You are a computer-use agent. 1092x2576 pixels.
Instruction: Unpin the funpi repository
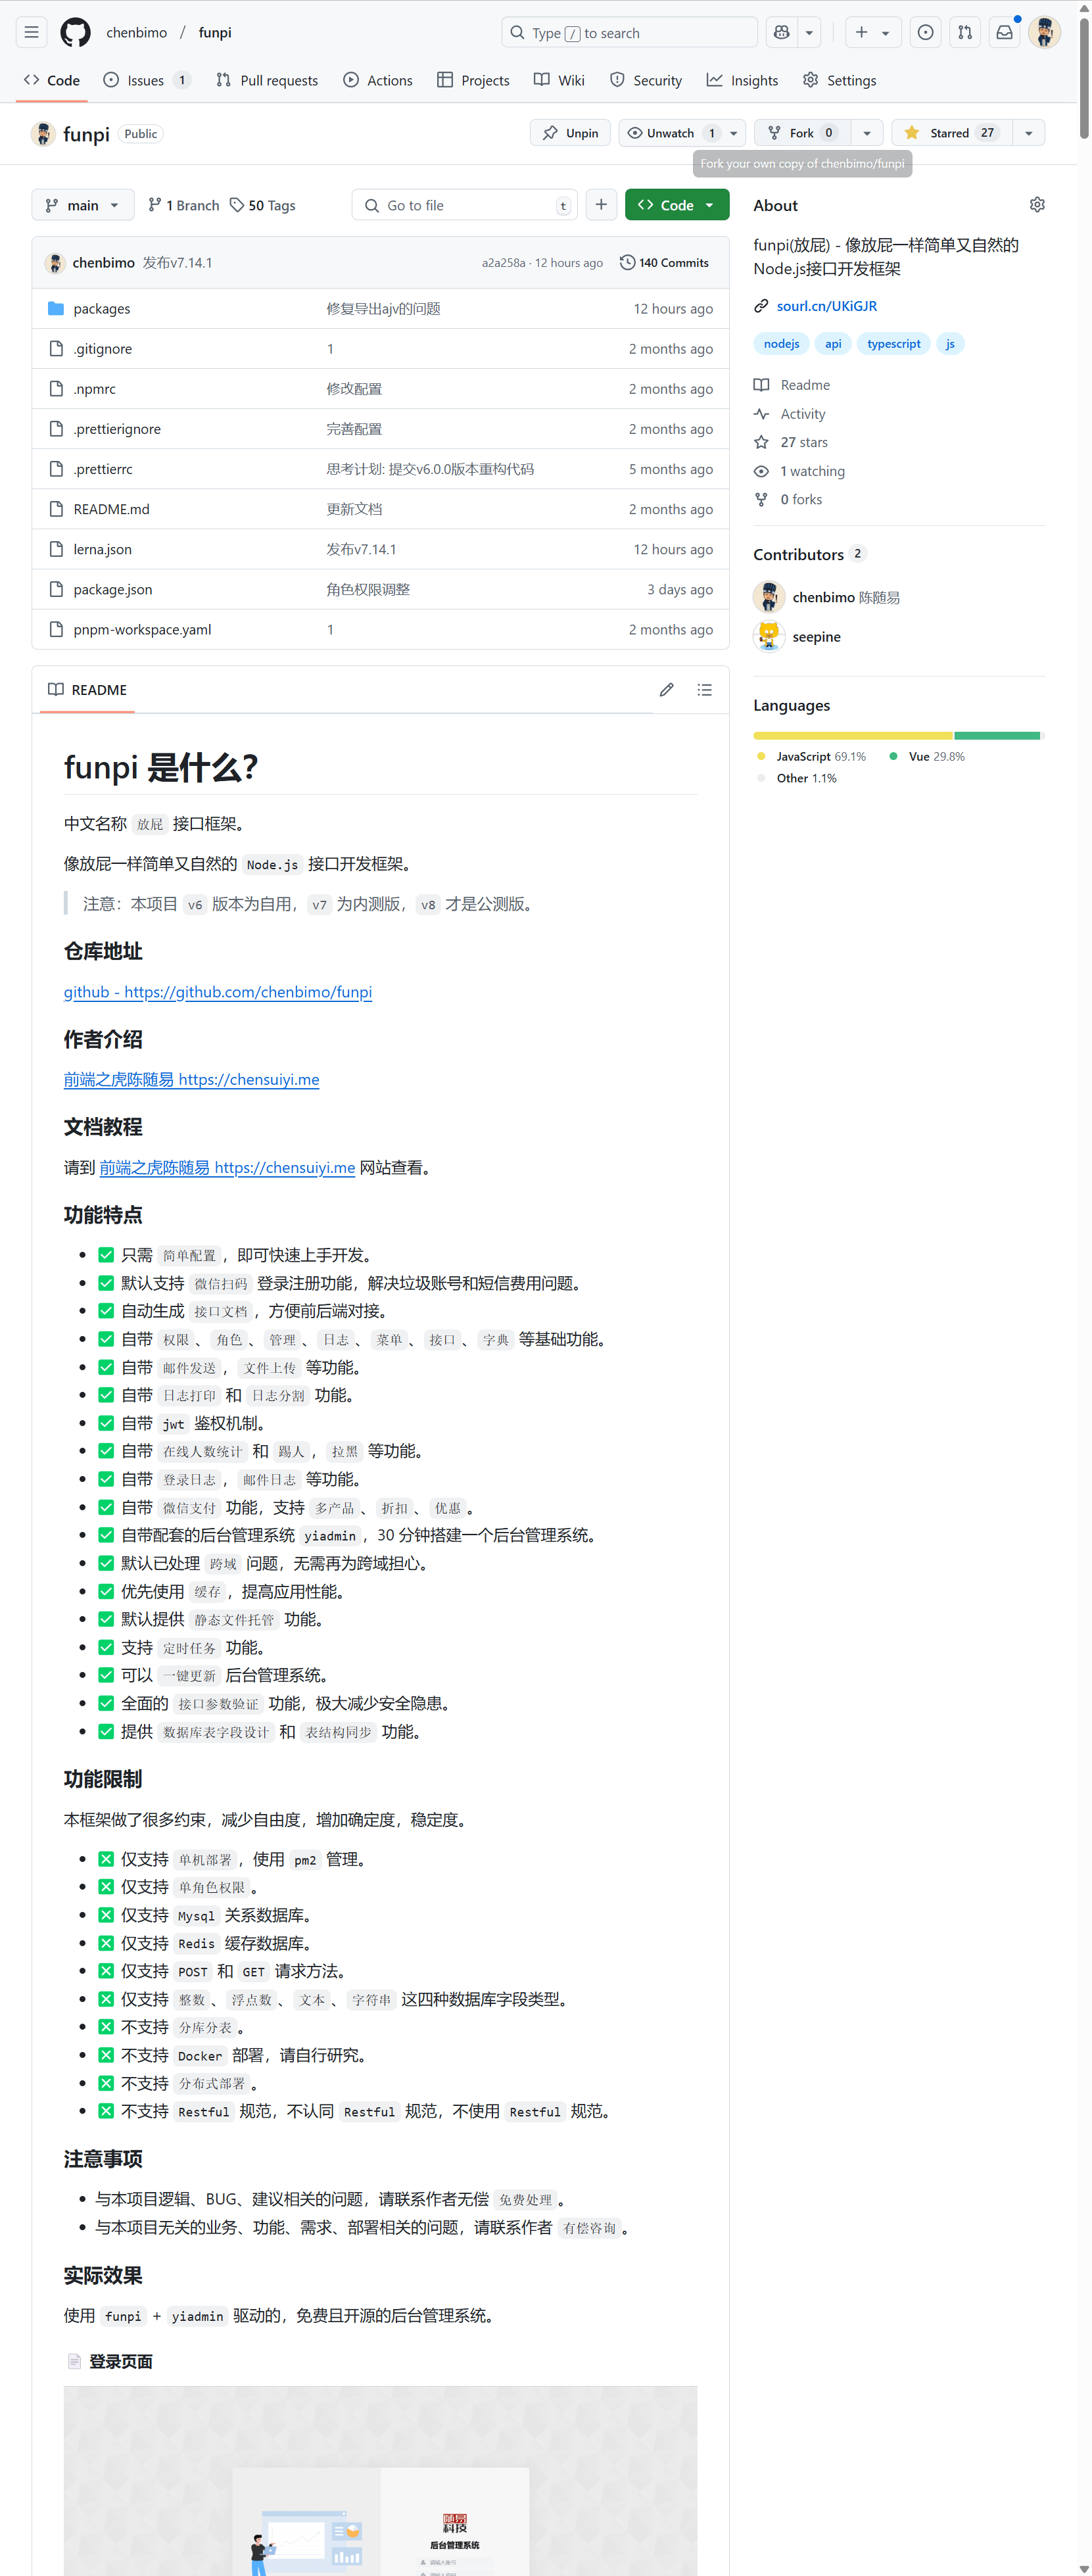(570, 133)
